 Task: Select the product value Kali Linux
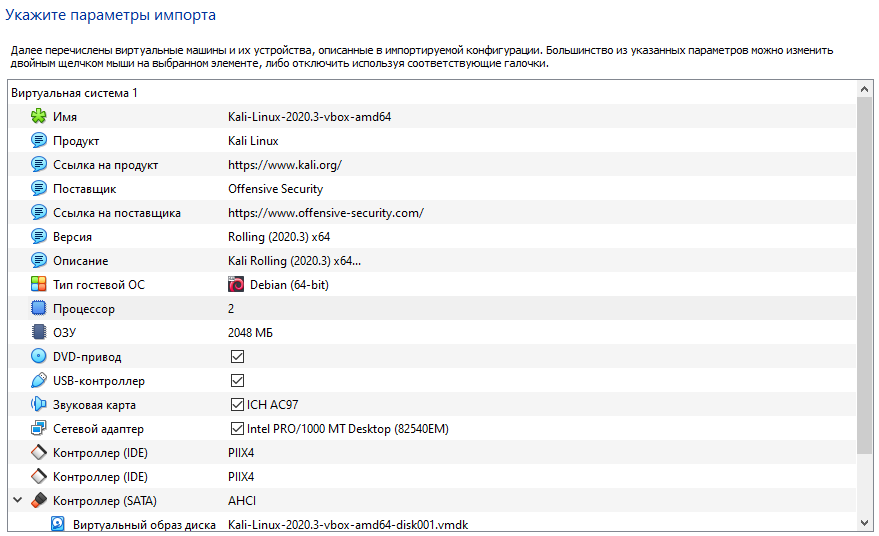253,141
